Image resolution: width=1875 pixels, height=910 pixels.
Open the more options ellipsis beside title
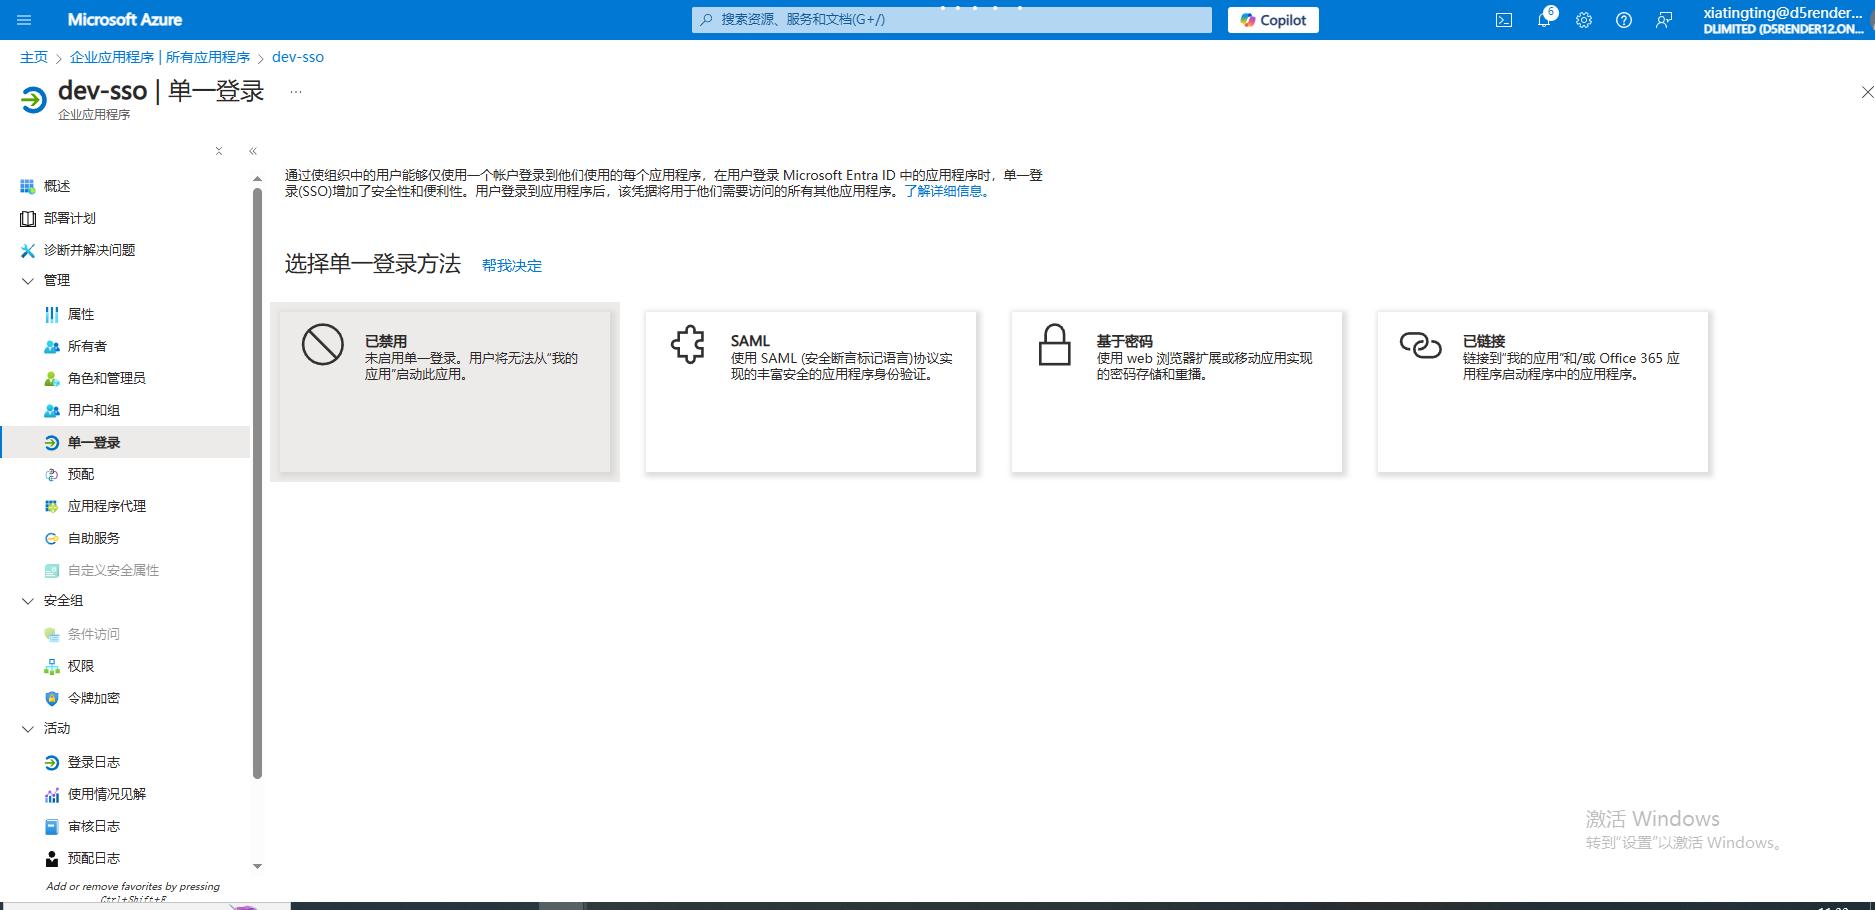tap(296, 91)
